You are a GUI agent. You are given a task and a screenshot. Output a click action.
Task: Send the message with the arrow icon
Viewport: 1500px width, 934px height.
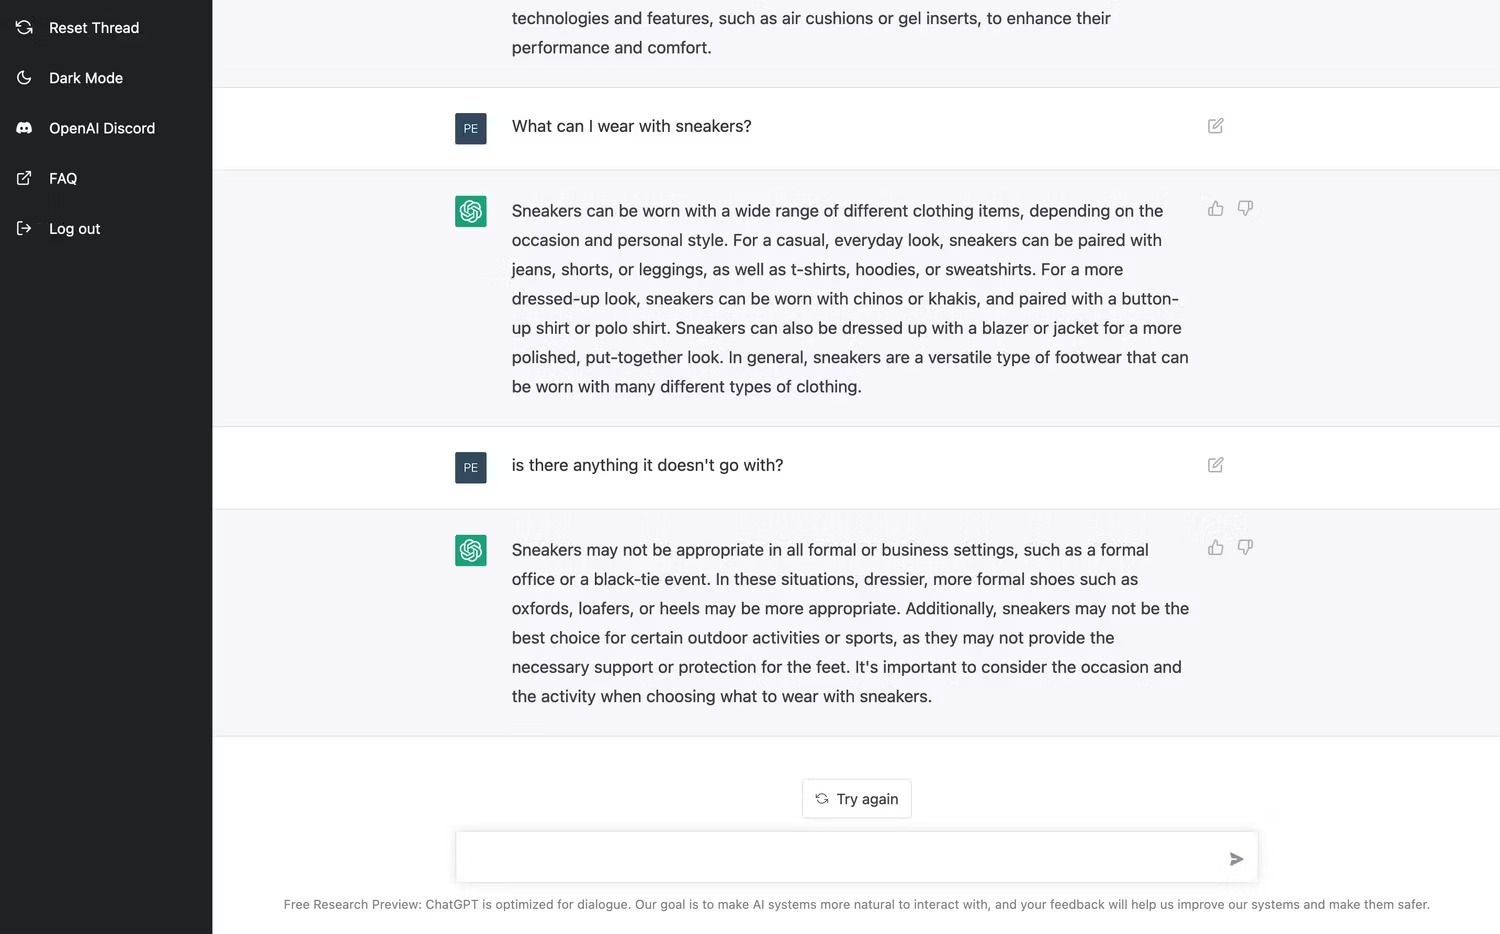pyautogui.click(x=1236, y=859)
